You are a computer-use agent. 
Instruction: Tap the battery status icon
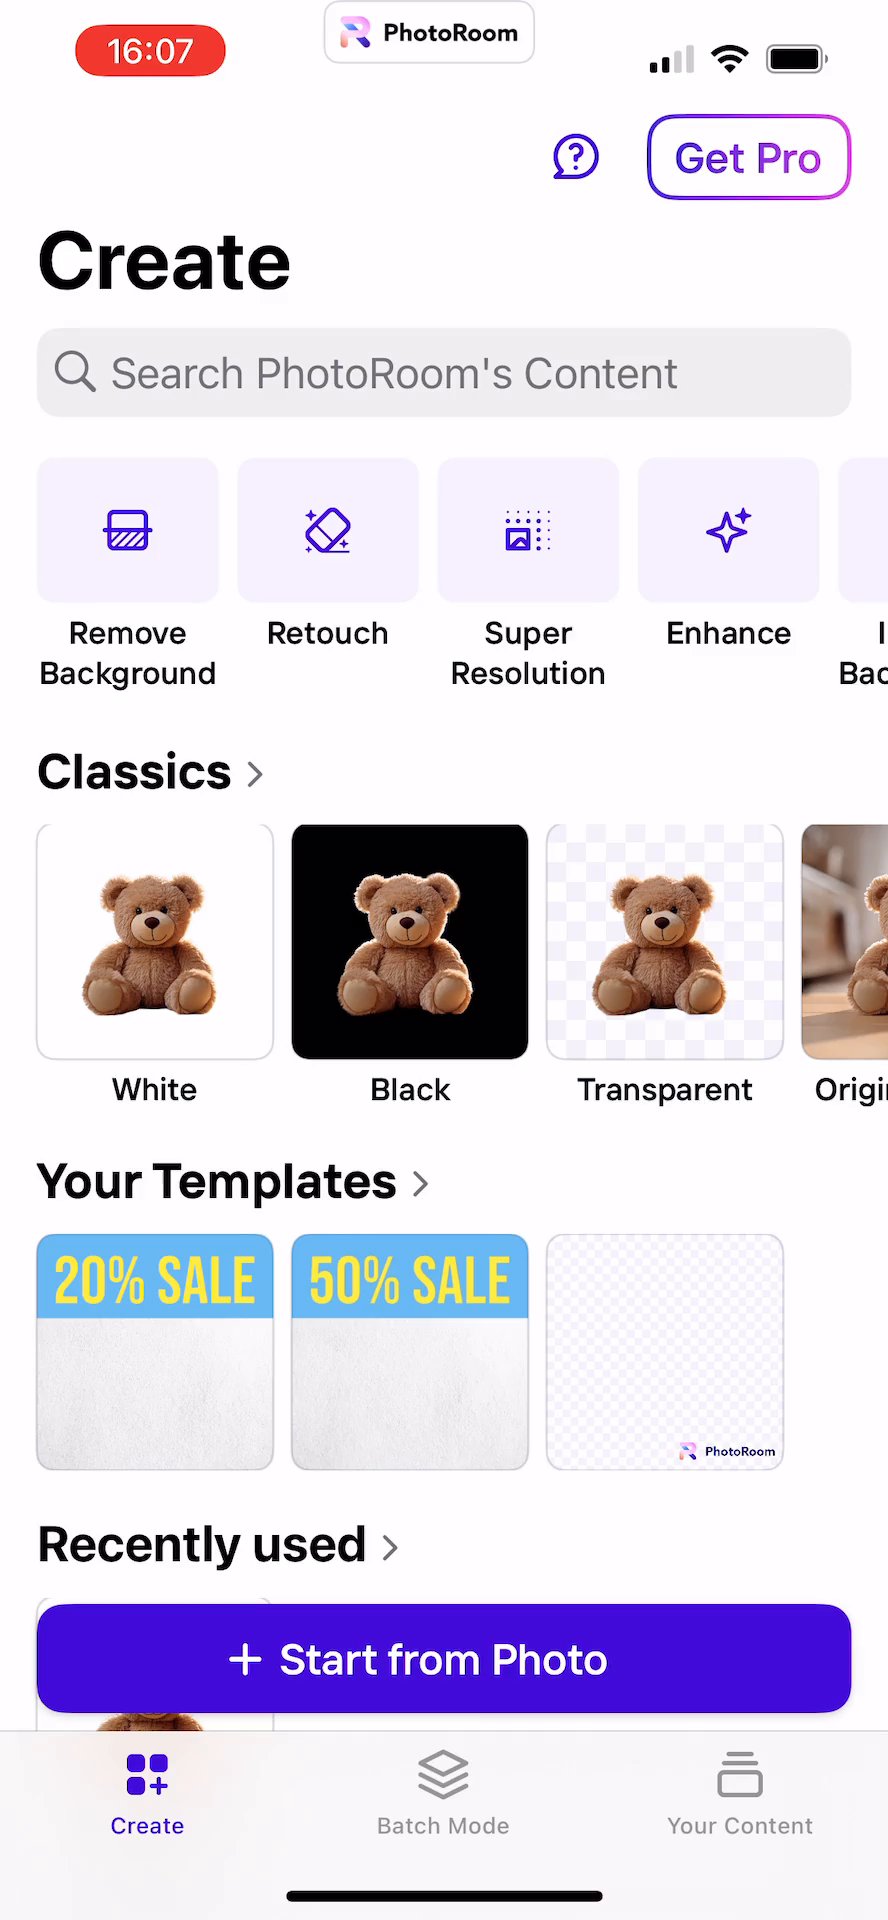pyautogui.click(x=797, y=59)
